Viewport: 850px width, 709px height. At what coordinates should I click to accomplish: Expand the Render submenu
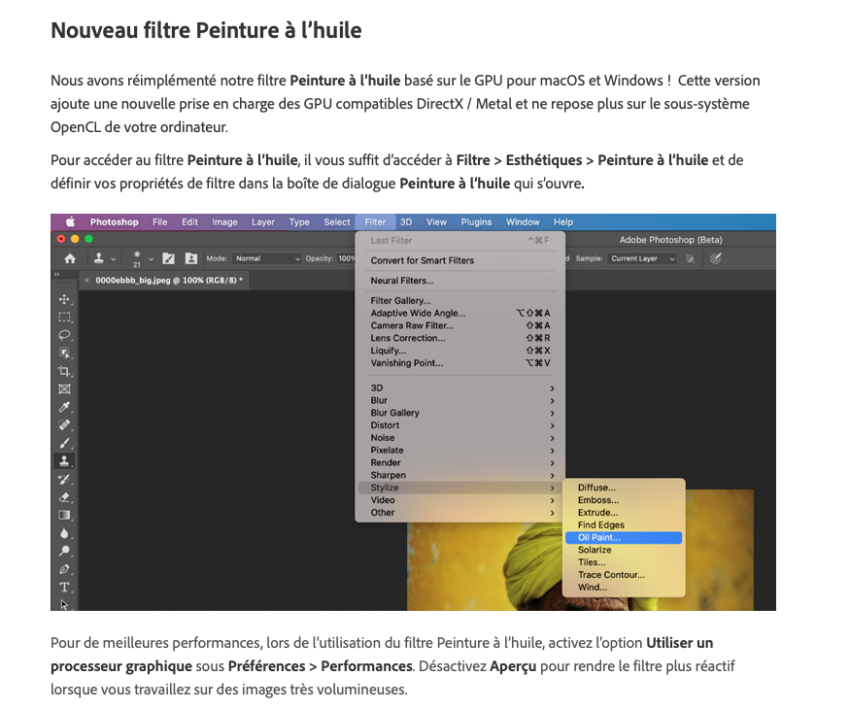click(460, 463)
